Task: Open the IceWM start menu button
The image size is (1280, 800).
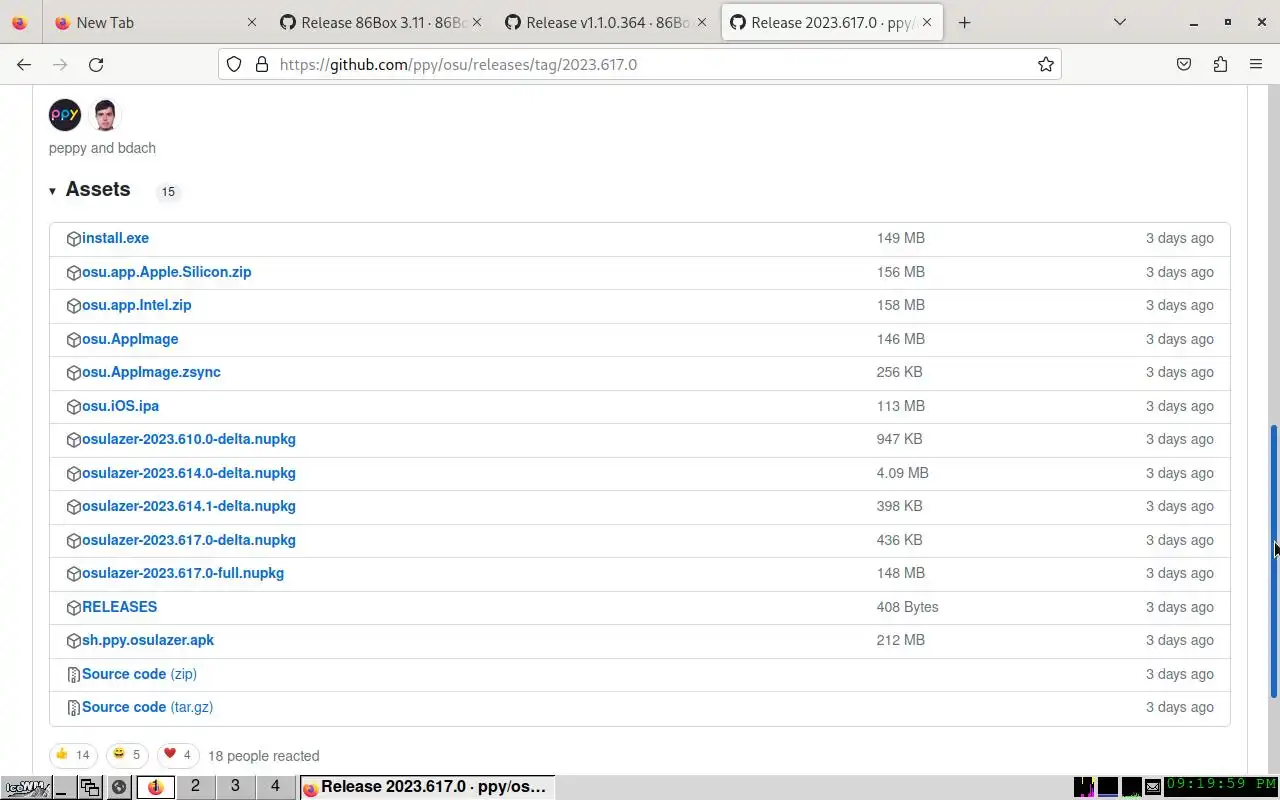Action: 26,787
